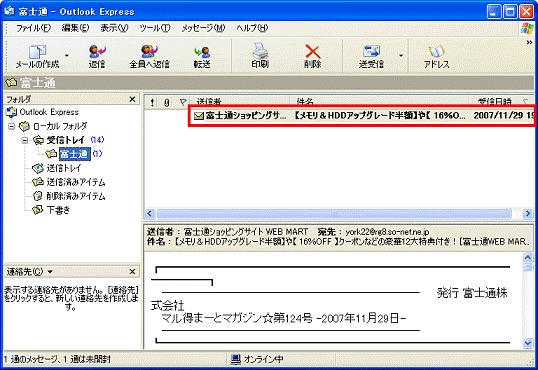The height and width of the screenshot is (370, 538).
Task: Click the Reply (返信) toolbar icon
Action: click(x=97, y=56)
